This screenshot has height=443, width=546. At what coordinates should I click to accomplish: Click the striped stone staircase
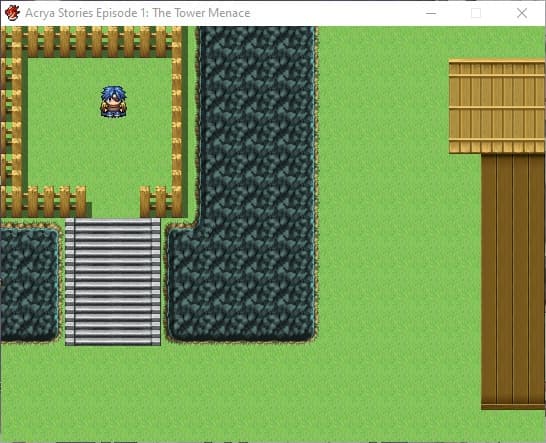coord(113,282)
